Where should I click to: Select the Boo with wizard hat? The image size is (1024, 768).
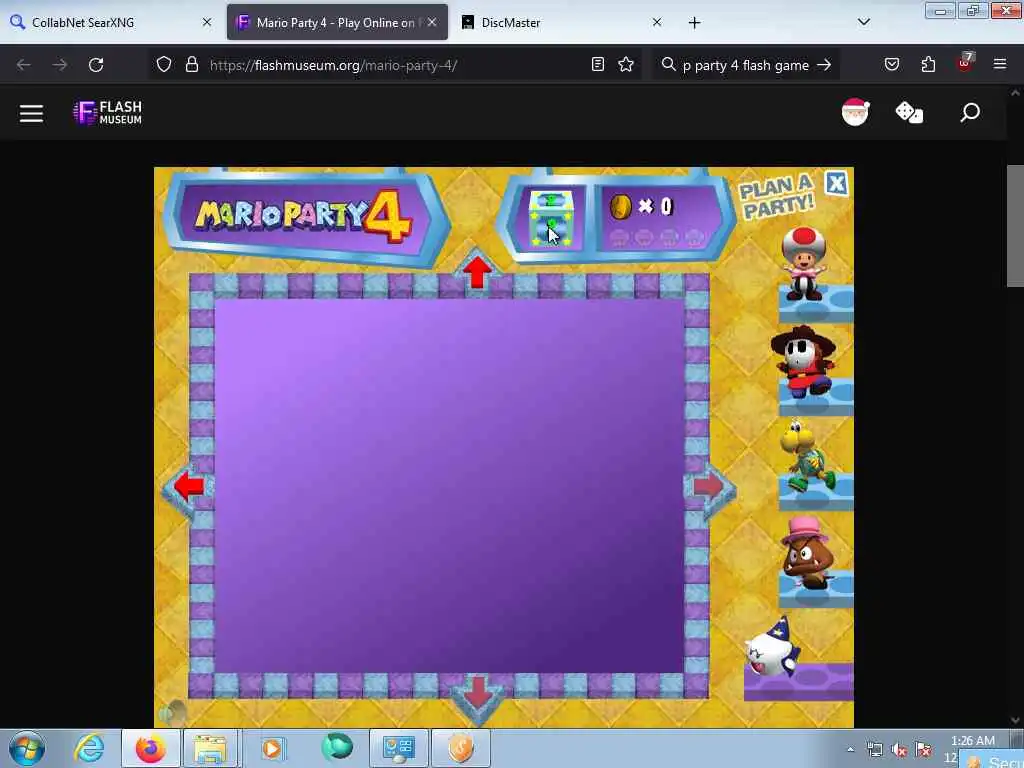pyautogui.click(x=773, y=647)
